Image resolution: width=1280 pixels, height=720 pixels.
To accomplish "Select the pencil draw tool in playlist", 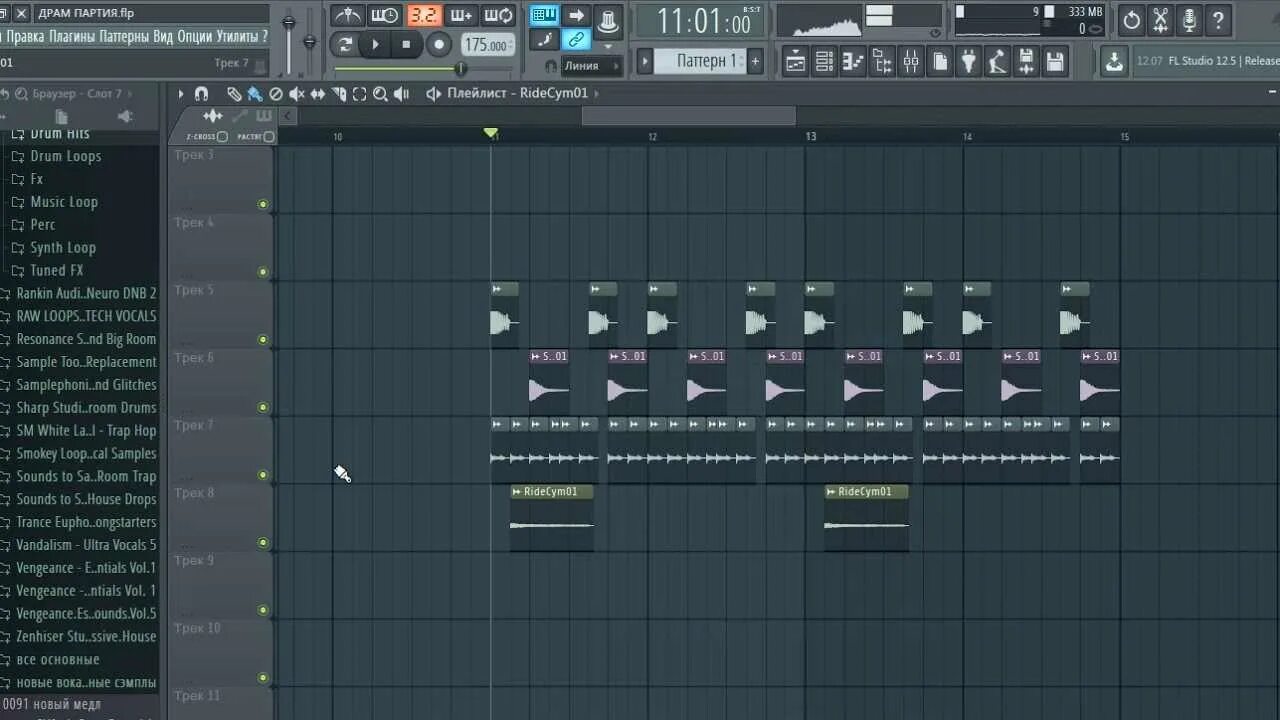I will (234, 93).
